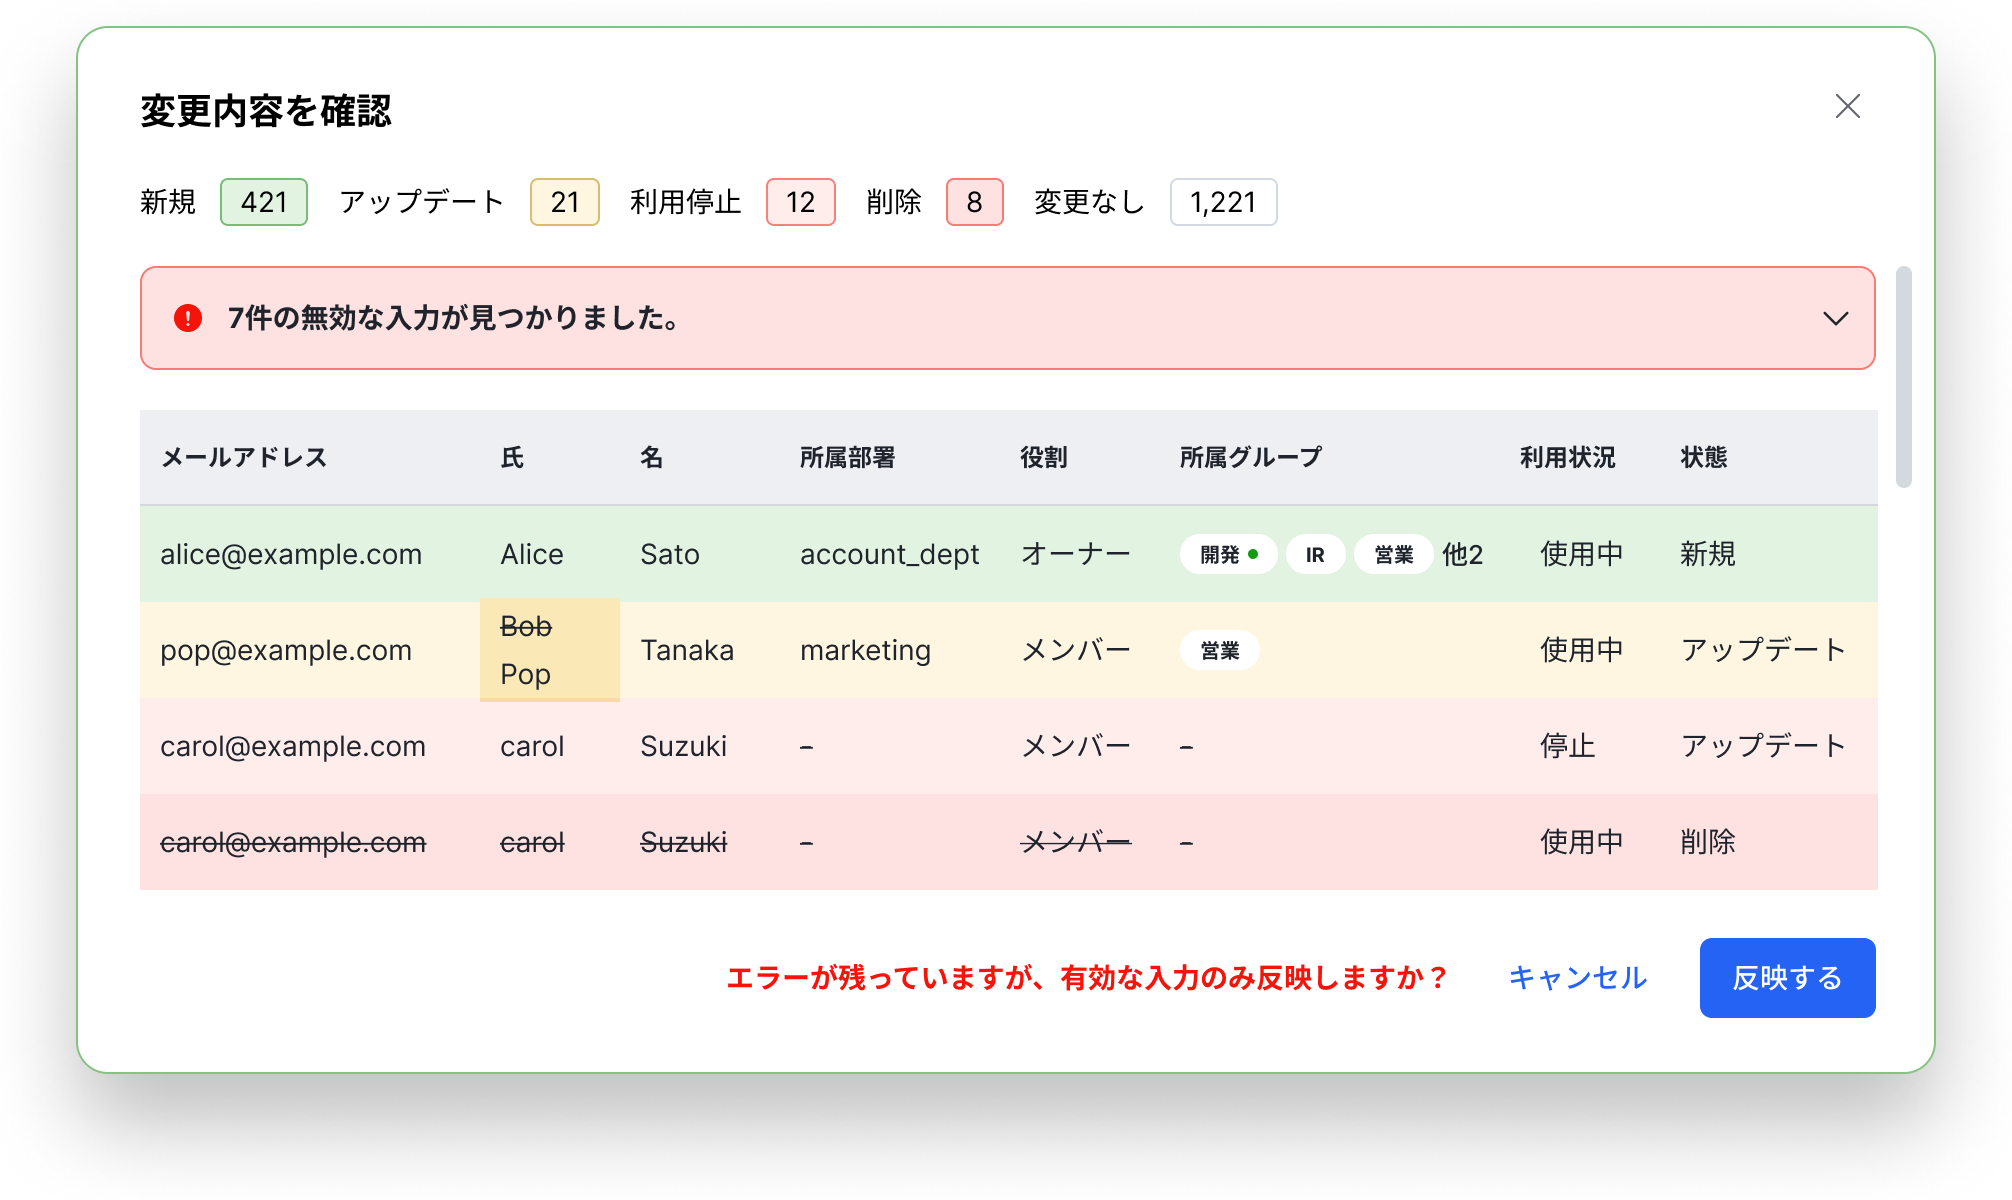Click the strikethrough carol@example.com email

click(x=293, y=842)
